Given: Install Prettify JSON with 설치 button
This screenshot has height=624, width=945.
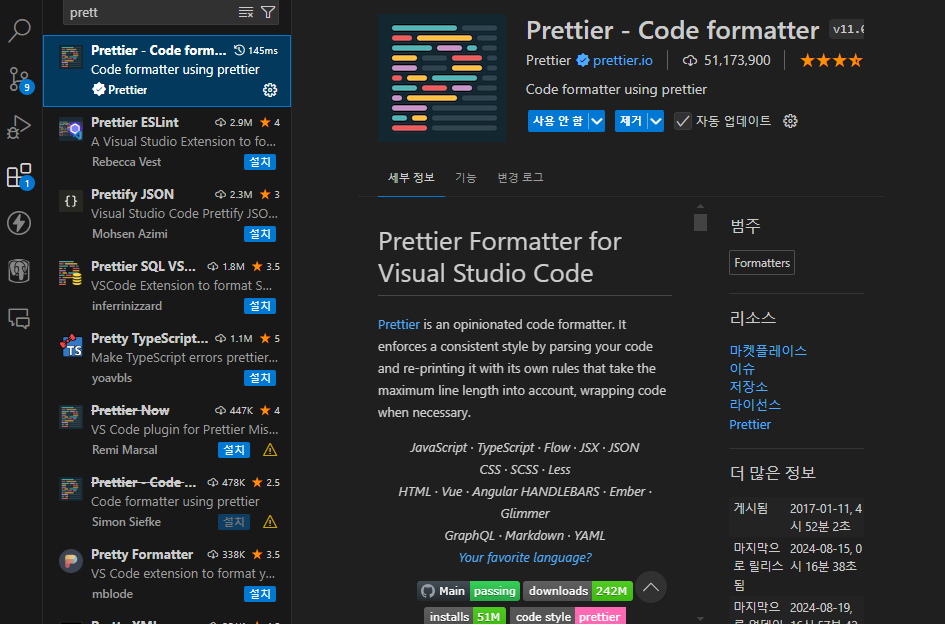Looking at the screenshot, I should (260, 234).
